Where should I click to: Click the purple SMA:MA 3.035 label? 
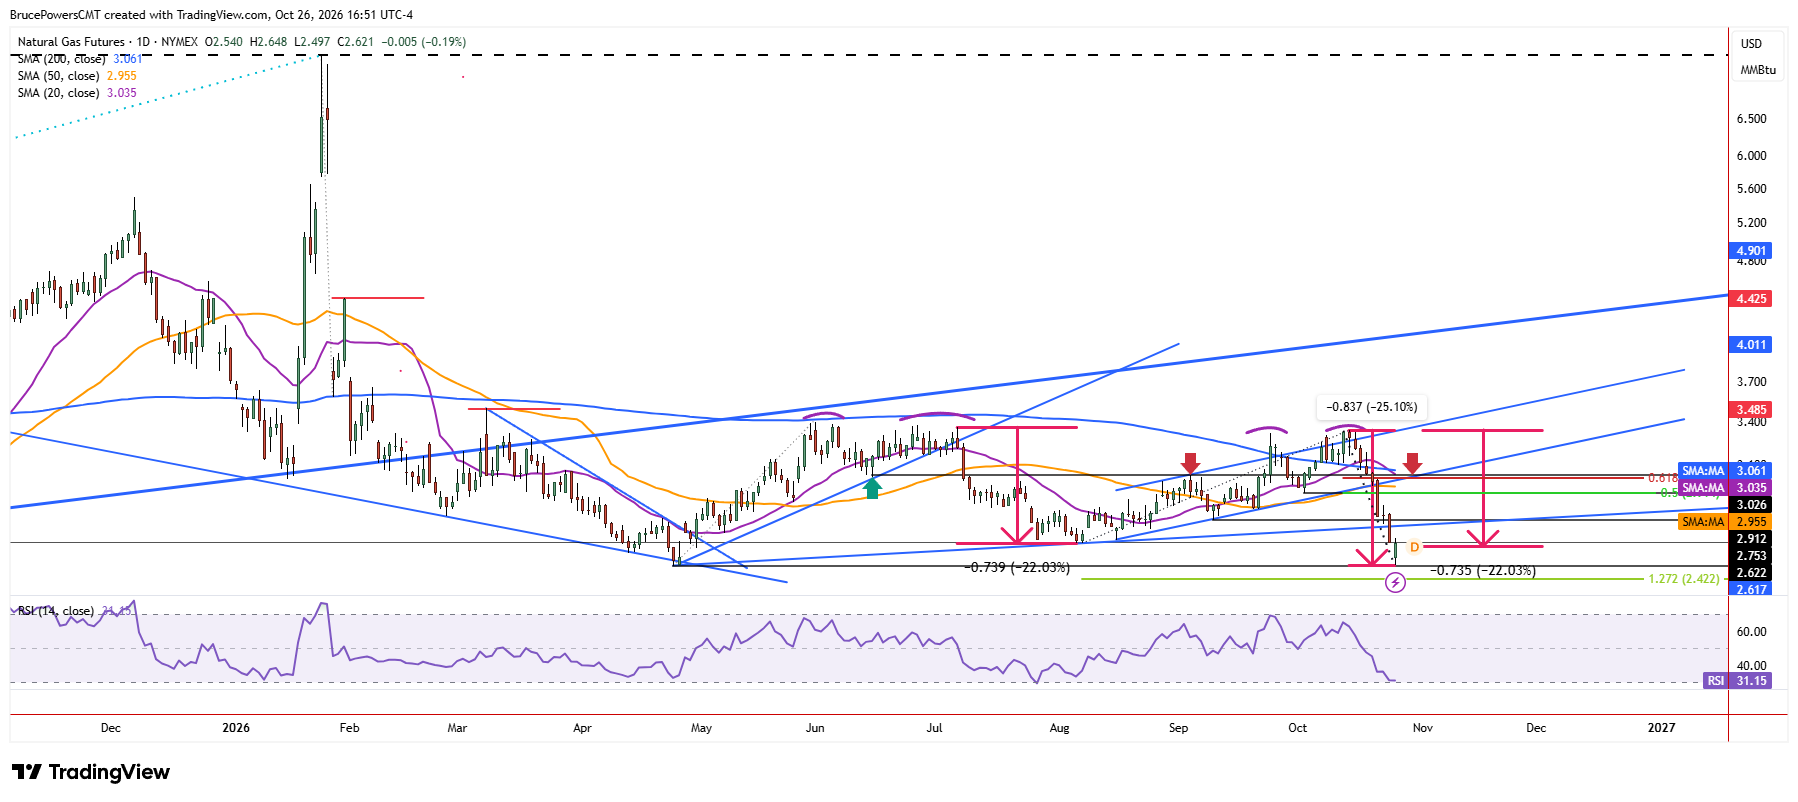[x=1725, y=488]
